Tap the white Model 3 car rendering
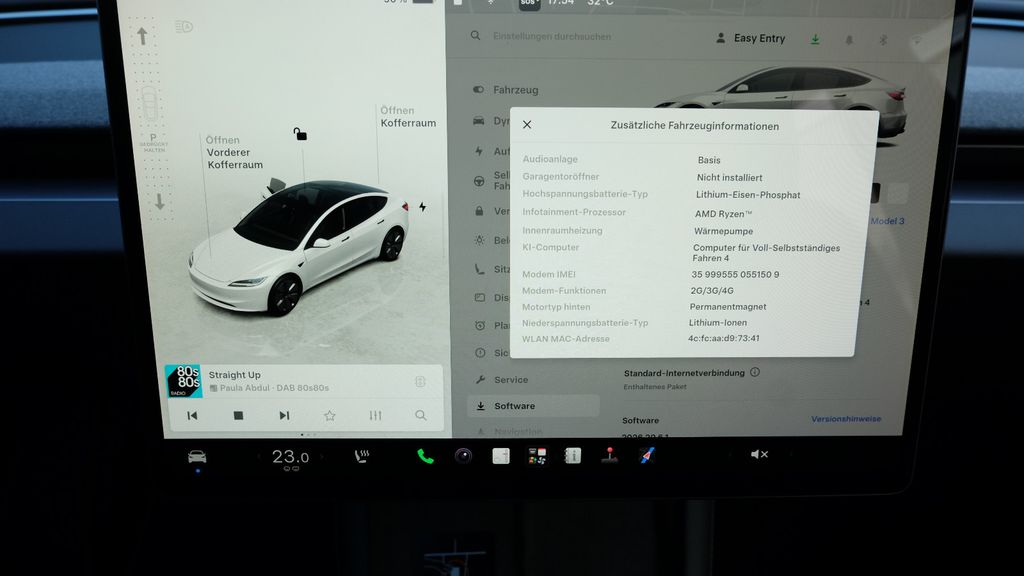 click(299, 247)
